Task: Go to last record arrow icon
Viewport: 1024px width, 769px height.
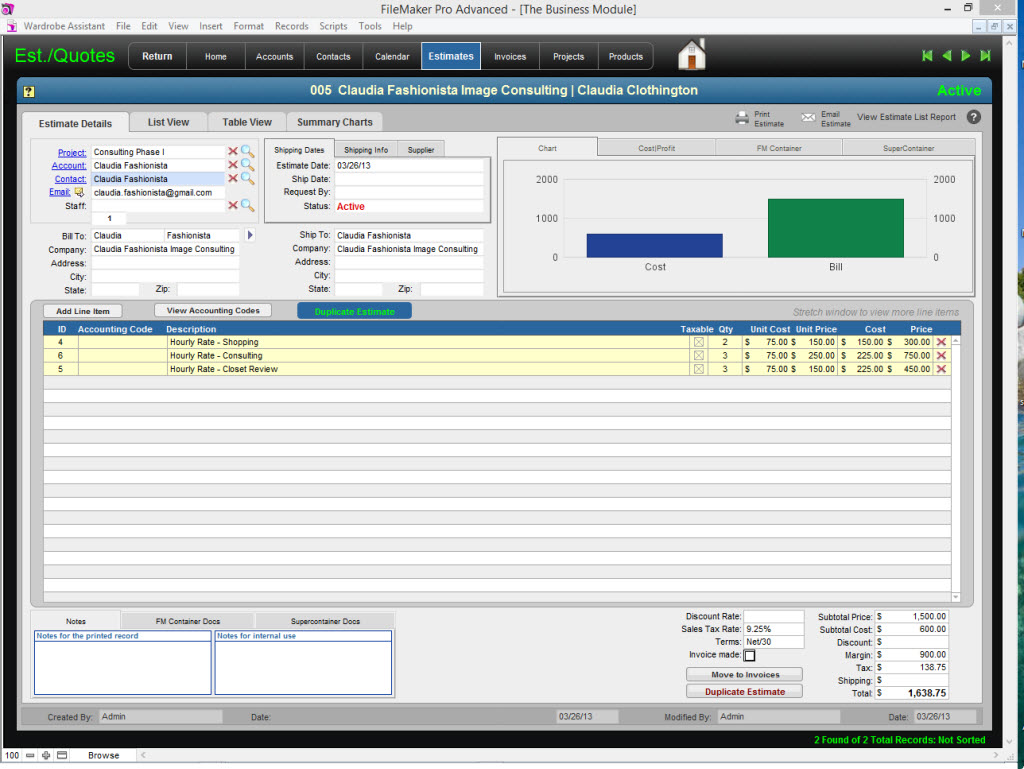Action: click(985, 56)
